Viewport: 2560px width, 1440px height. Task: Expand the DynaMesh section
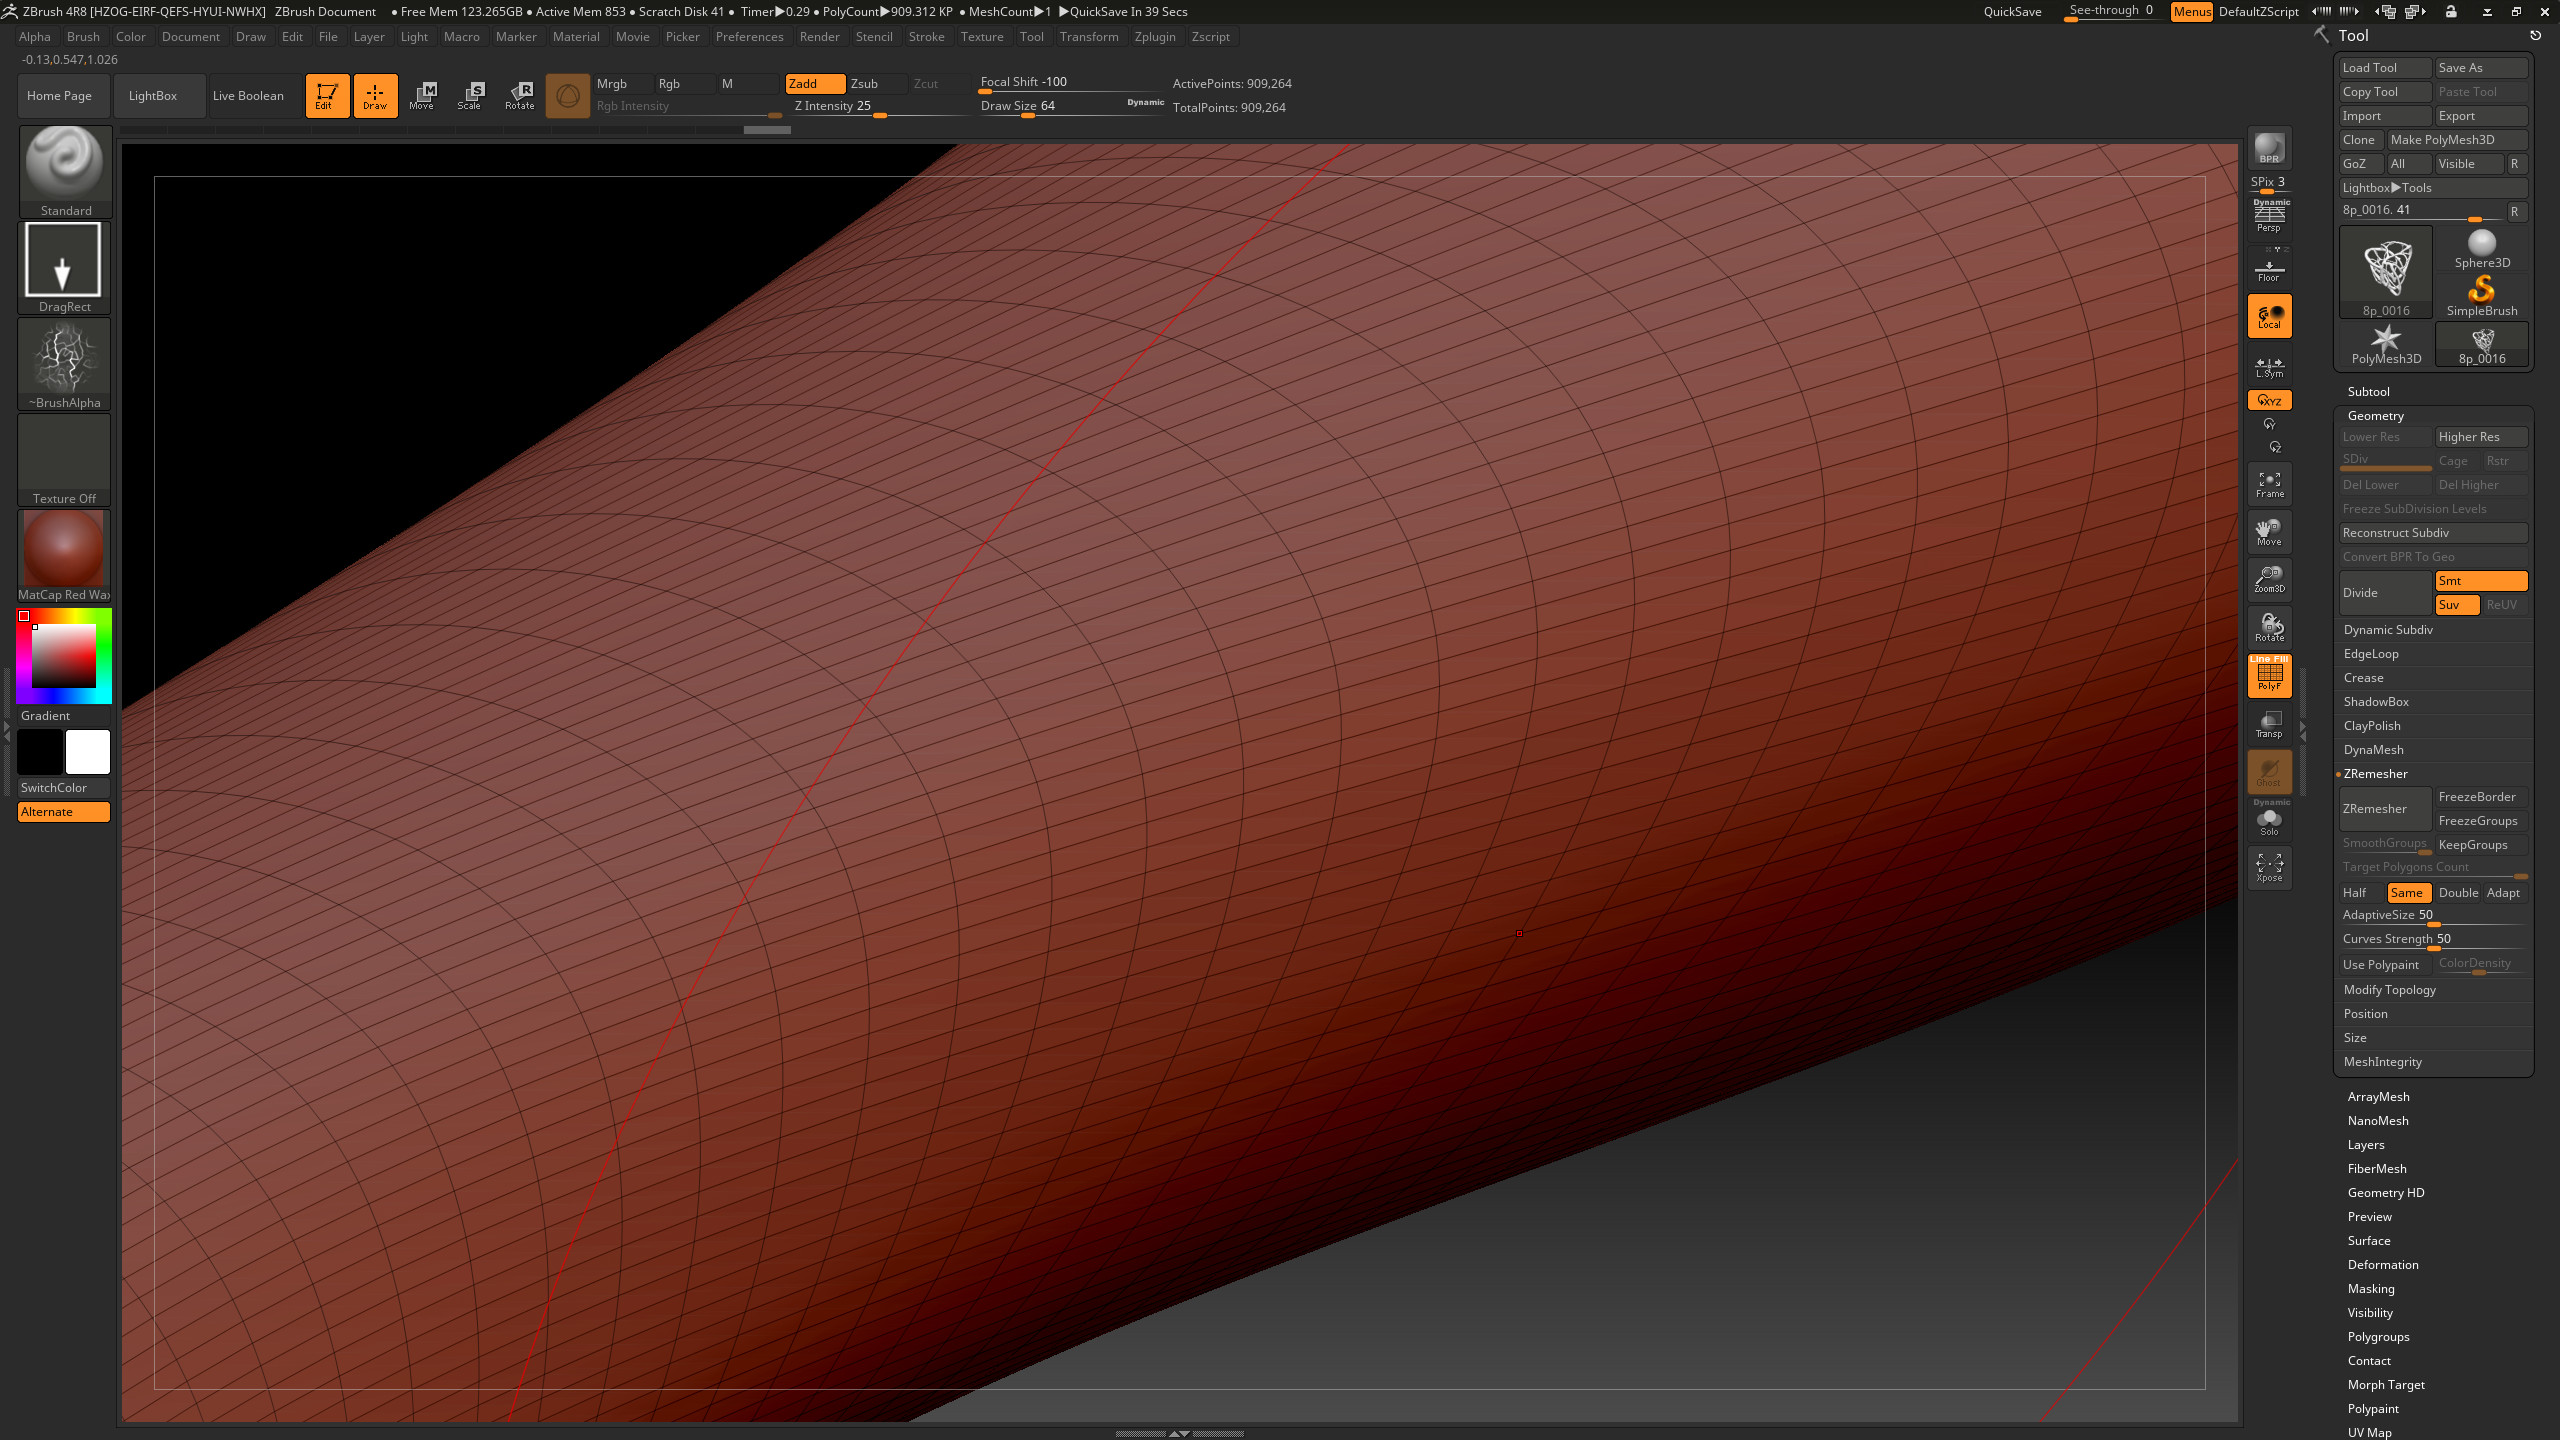click(2373, 750)
